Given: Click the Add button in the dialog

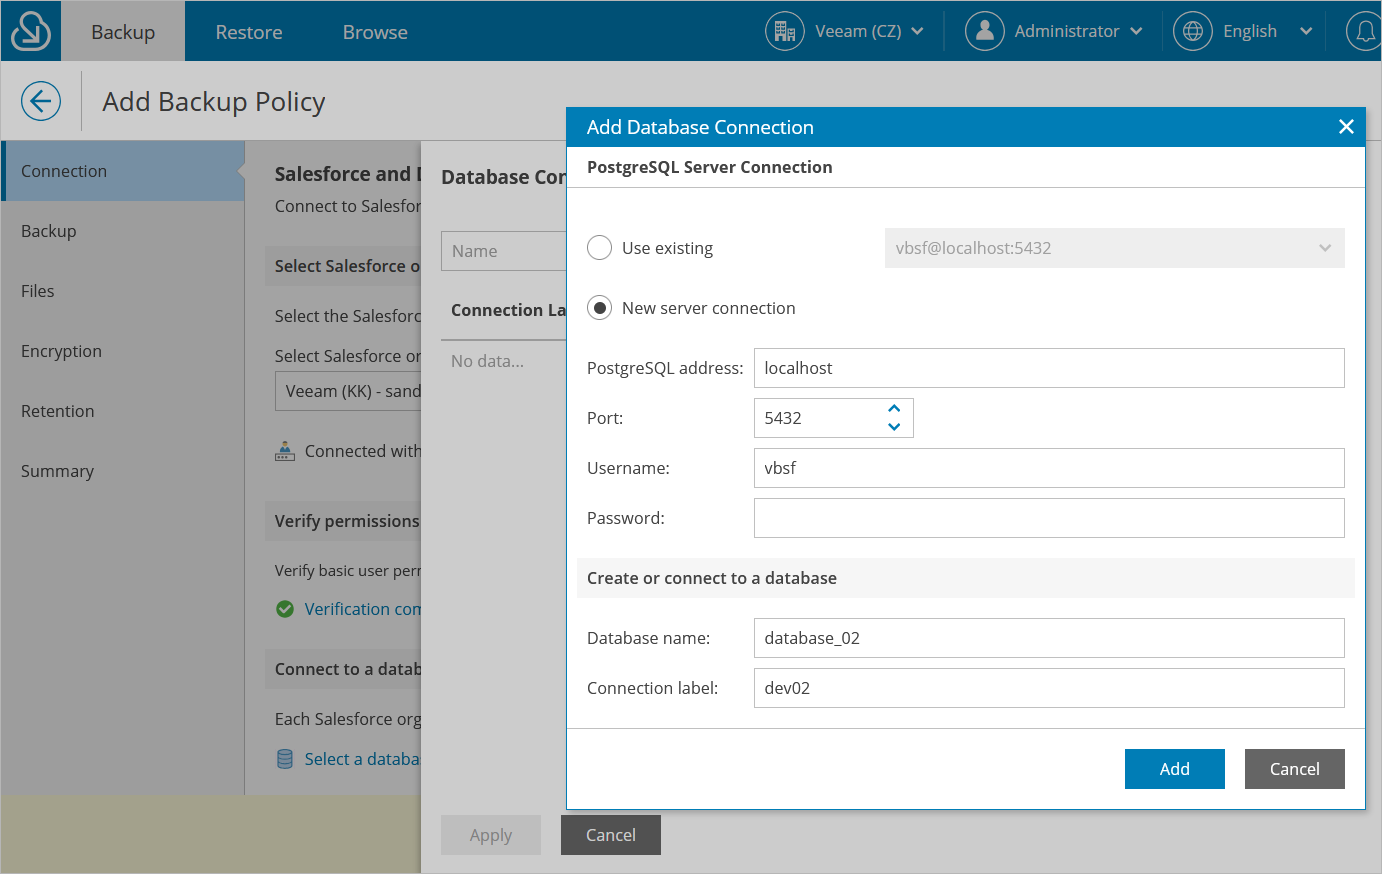Looking at the screenshot, I should click(x=1175, y=769).
